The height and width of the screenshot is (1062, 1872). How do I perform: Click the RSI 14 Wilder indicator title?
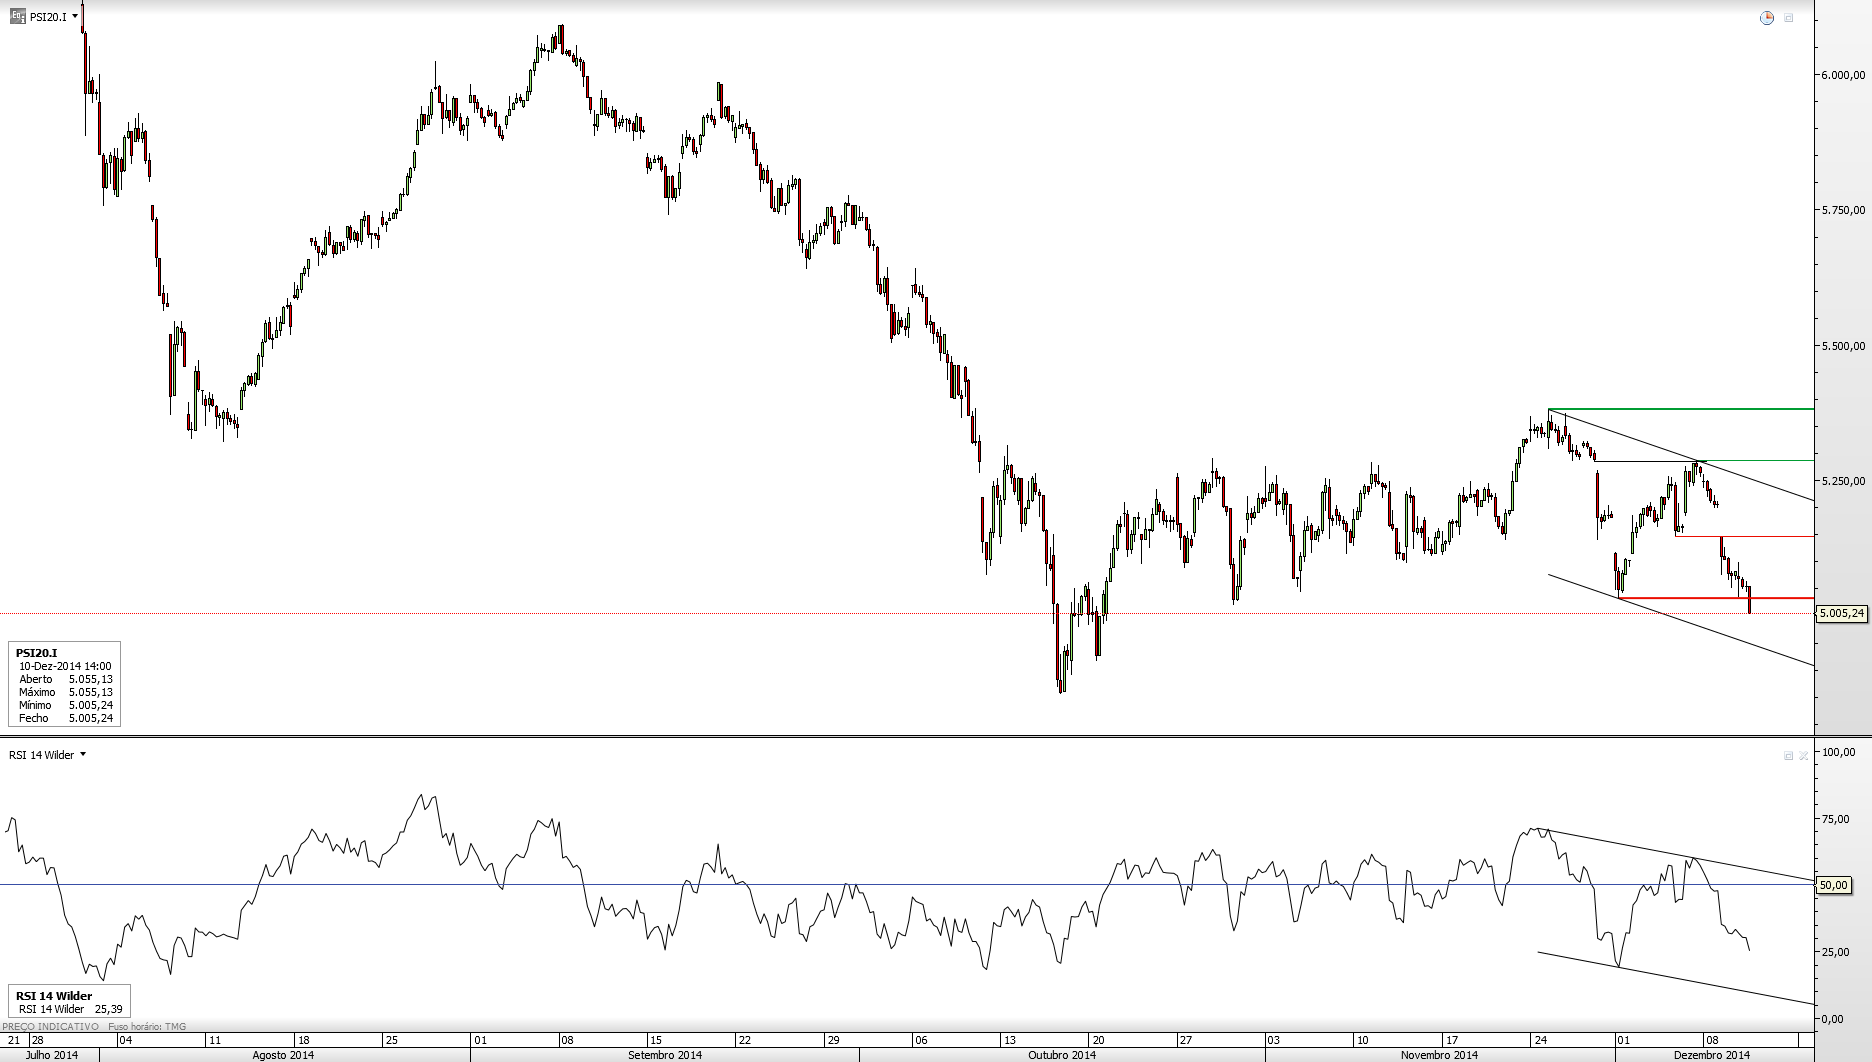click(x=42, y=755)
